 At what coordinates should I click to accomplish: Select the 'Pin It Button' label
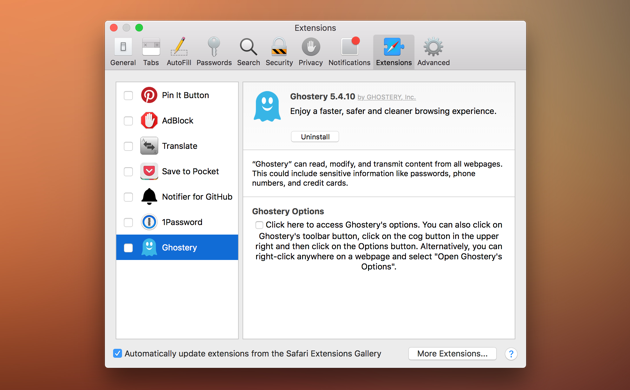185,95
